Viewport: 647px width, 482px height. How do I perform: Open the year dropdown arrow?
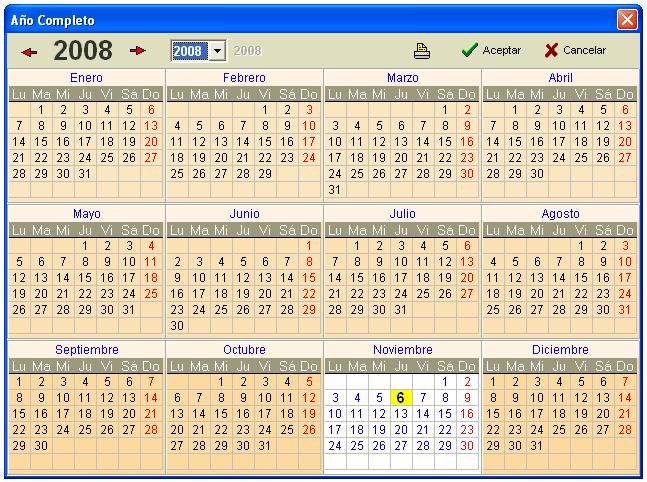(217, 51)
